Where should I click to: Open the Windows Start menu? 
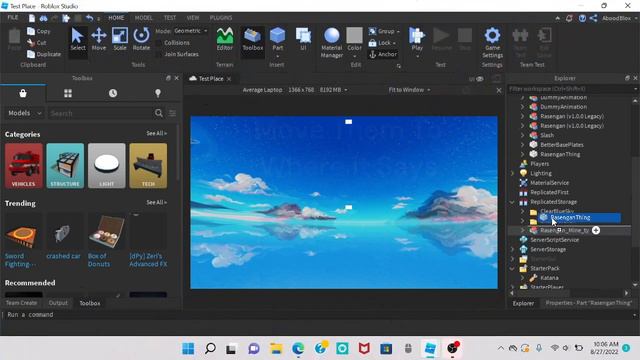(188, 349)
